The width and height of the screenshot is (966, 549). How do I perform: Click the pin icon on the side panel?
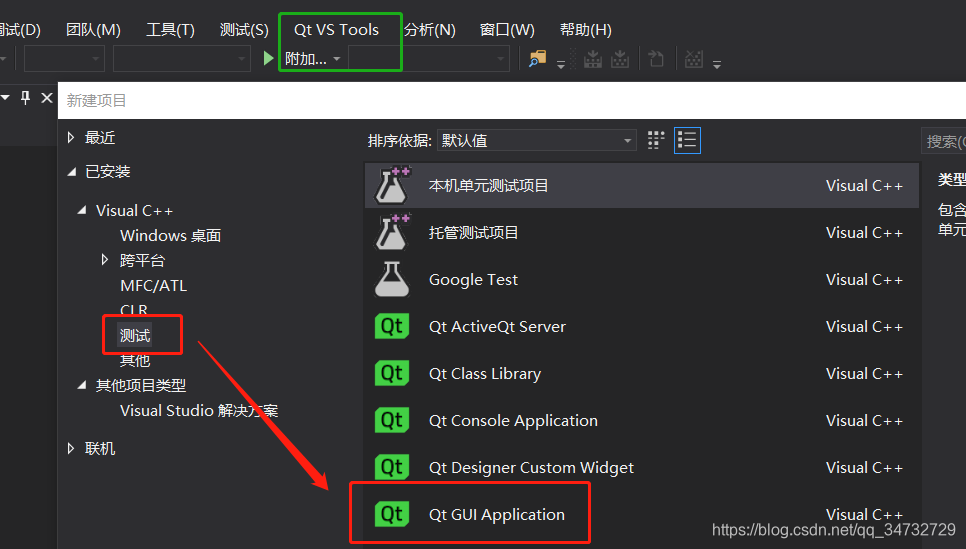click(x=25, y=97)
